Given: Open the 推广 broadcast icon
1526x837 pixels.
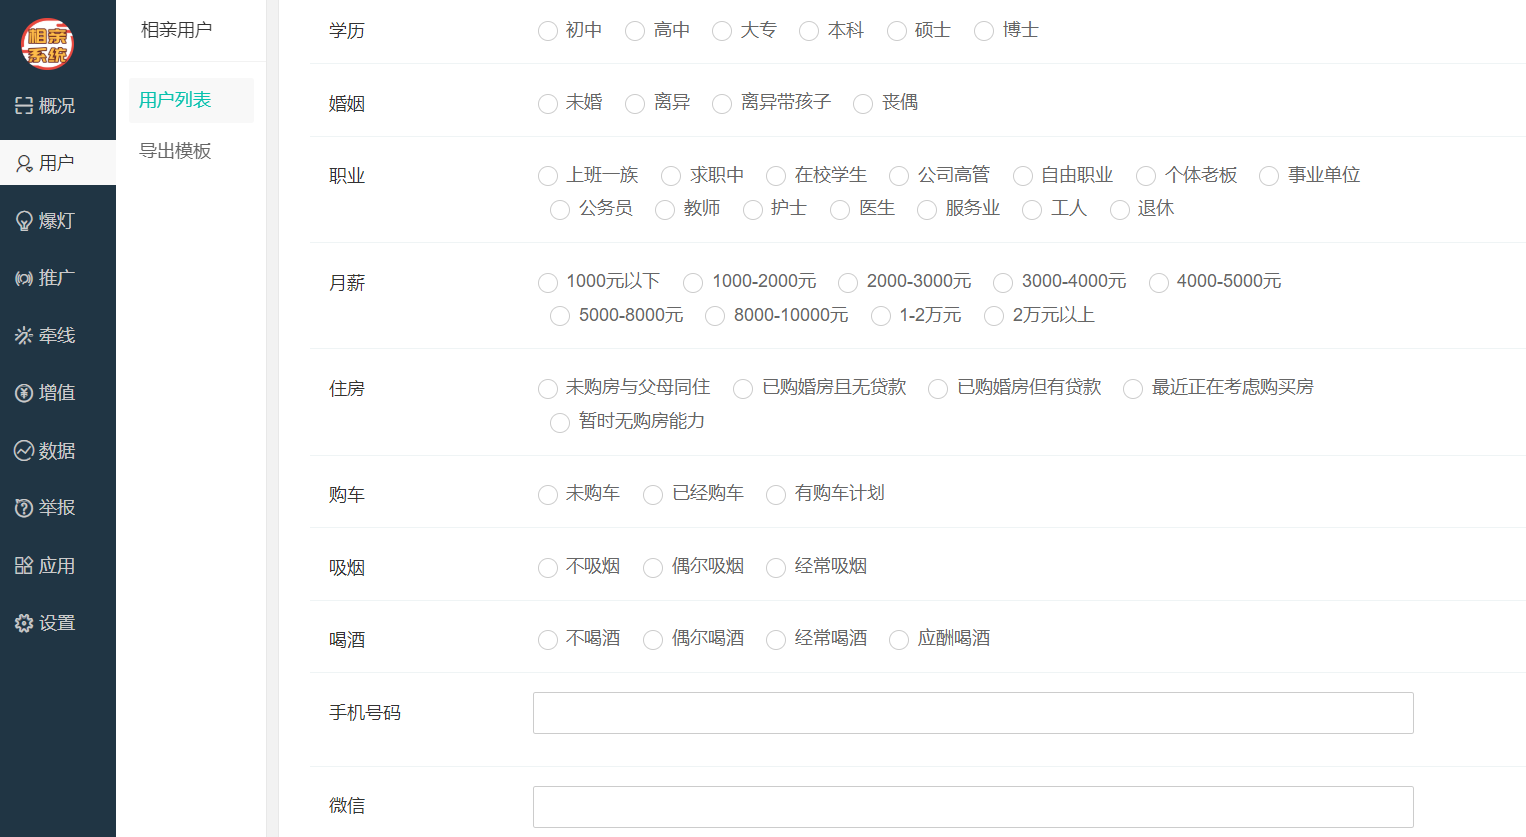Looking at the screenshot, I should click(x=24, y=278).
